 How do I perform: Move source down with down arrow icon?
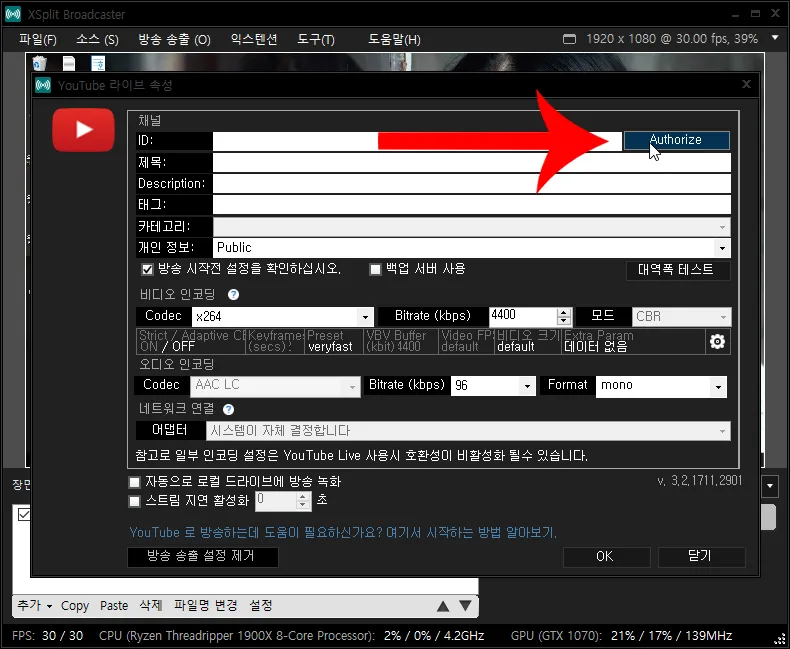(466, 606)
